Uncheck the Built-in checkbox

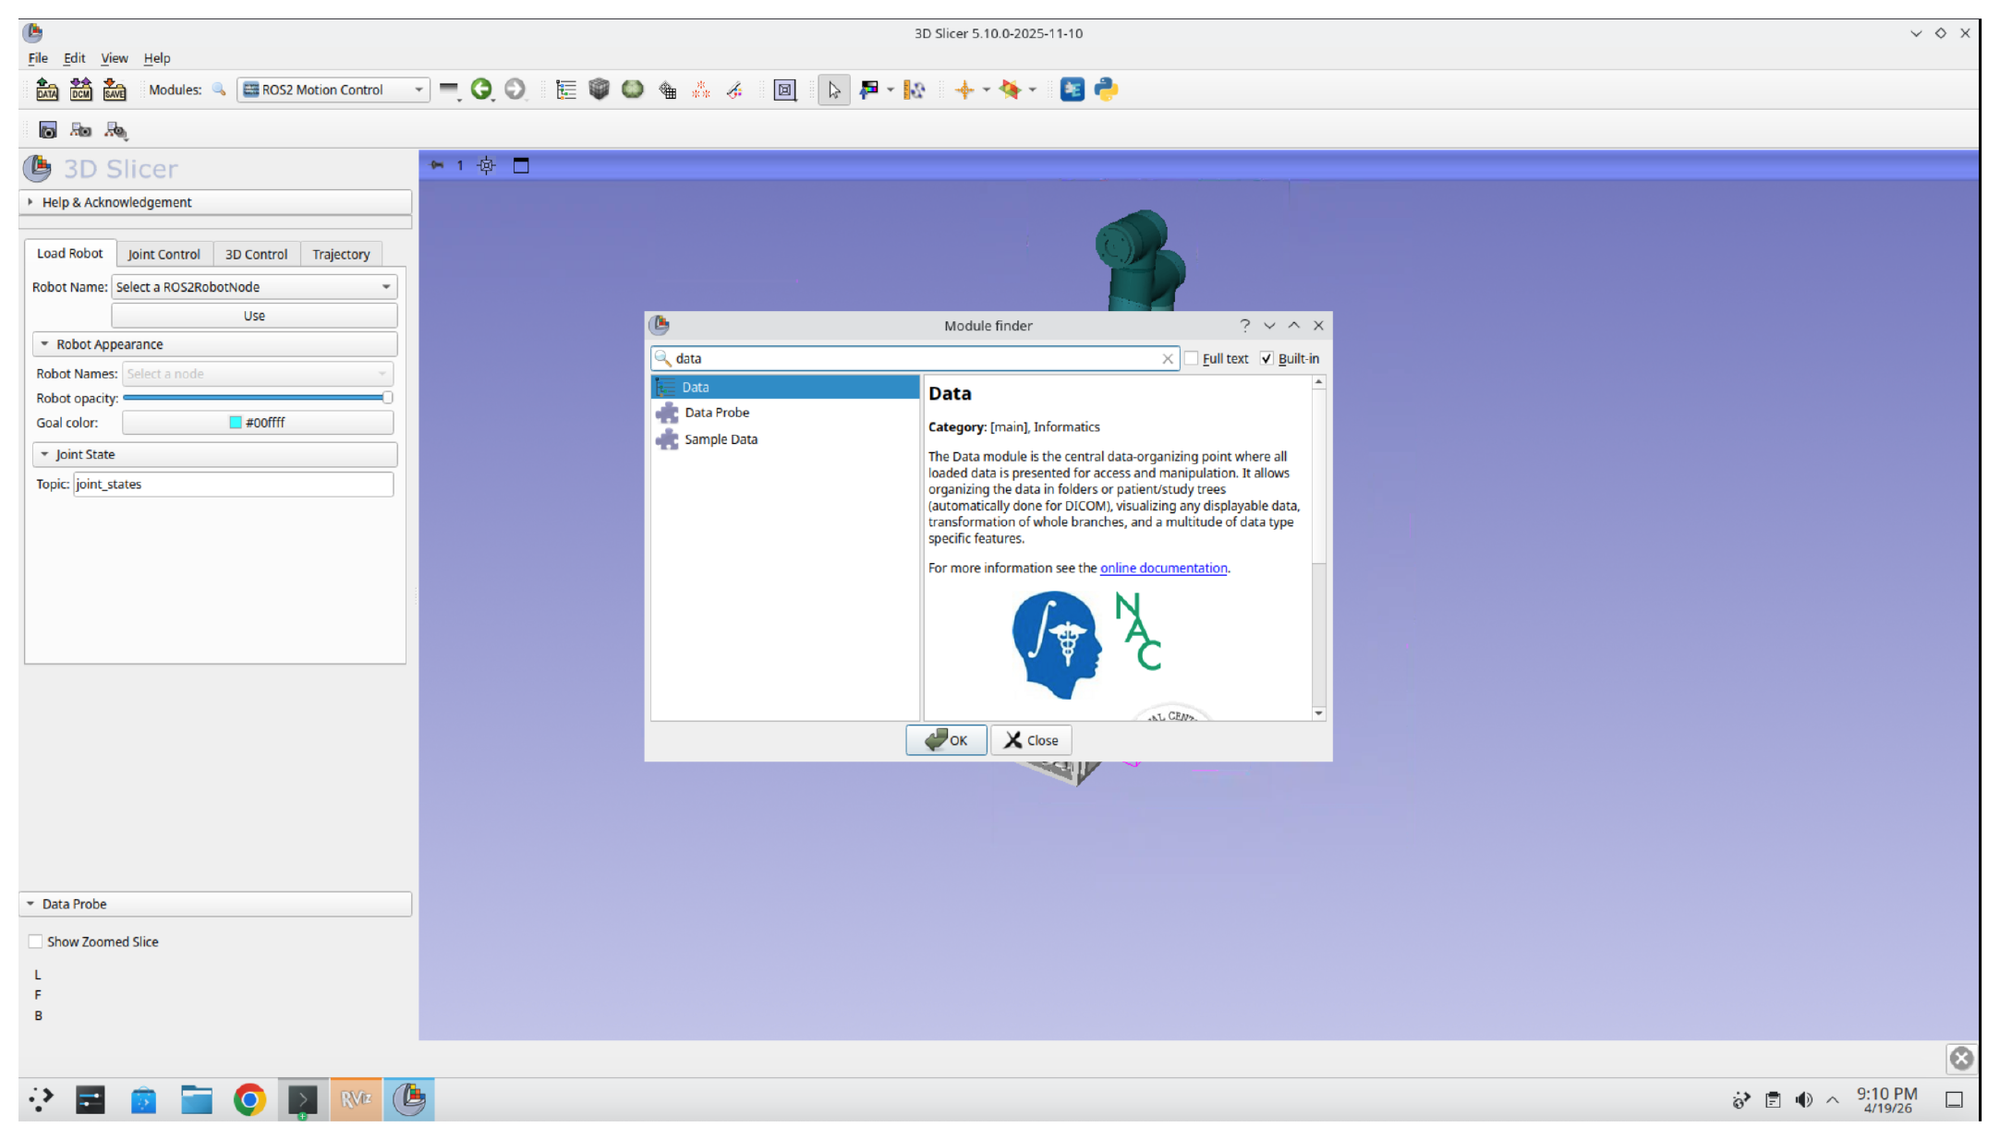[x=1266, y=358]
